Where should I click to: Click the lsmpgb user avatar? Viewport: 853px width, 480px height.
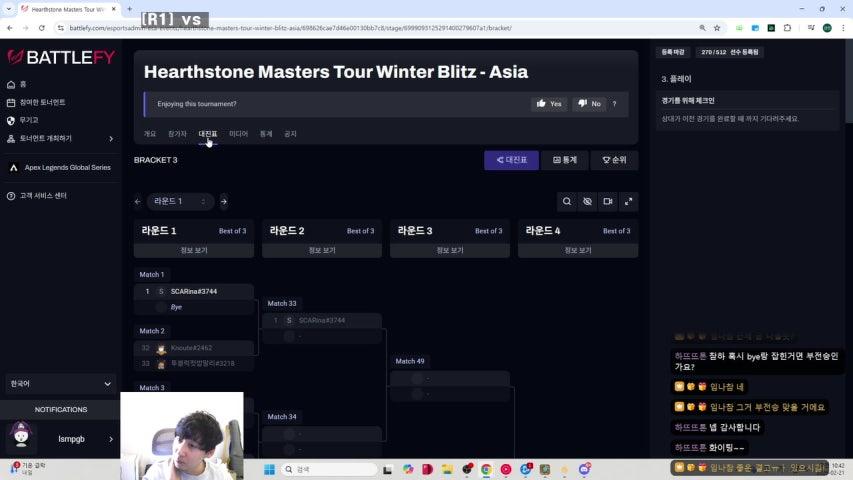(x=21, y=435)
